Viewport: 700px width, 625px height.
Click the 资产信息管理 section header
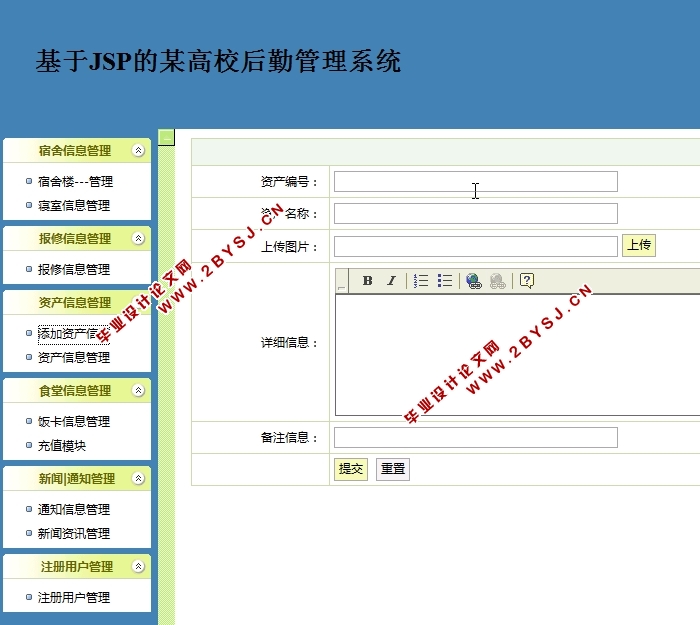coord(77,303)
